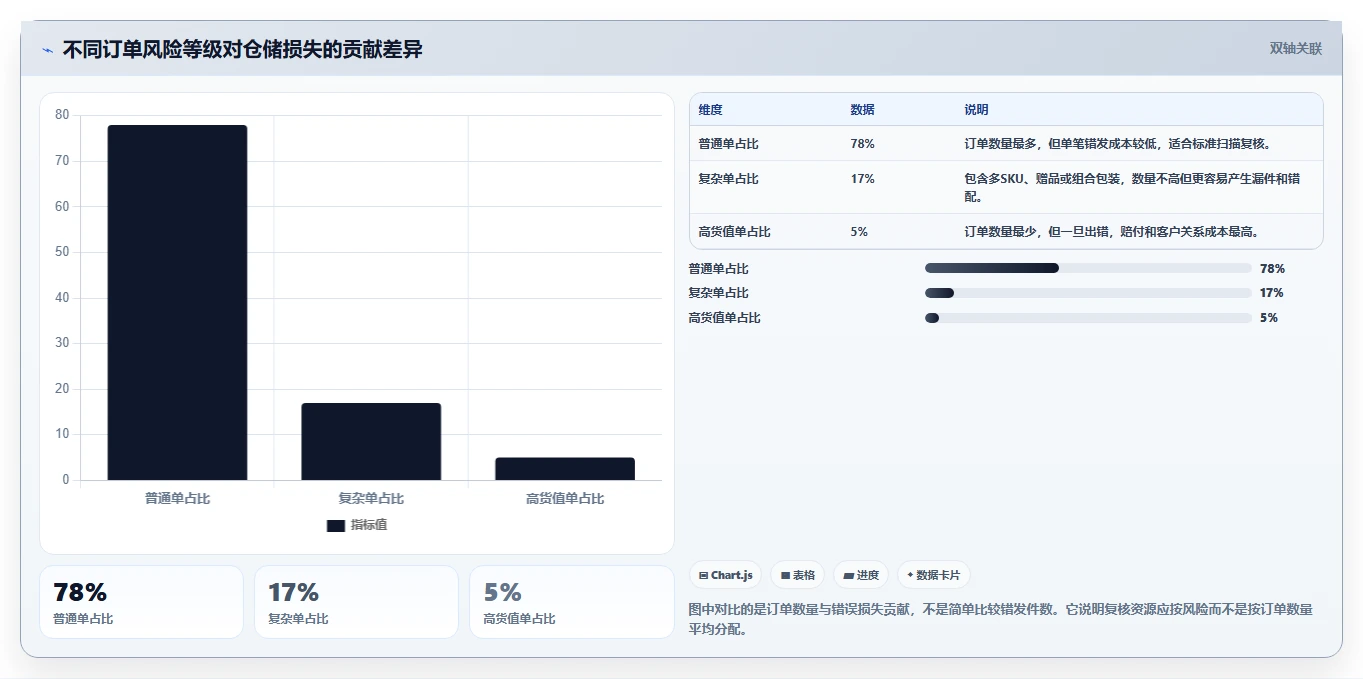This screenshot has width=1363, height=679.
Task: Select the 复杂单占比 table row cell
Action: click(728, 179)
